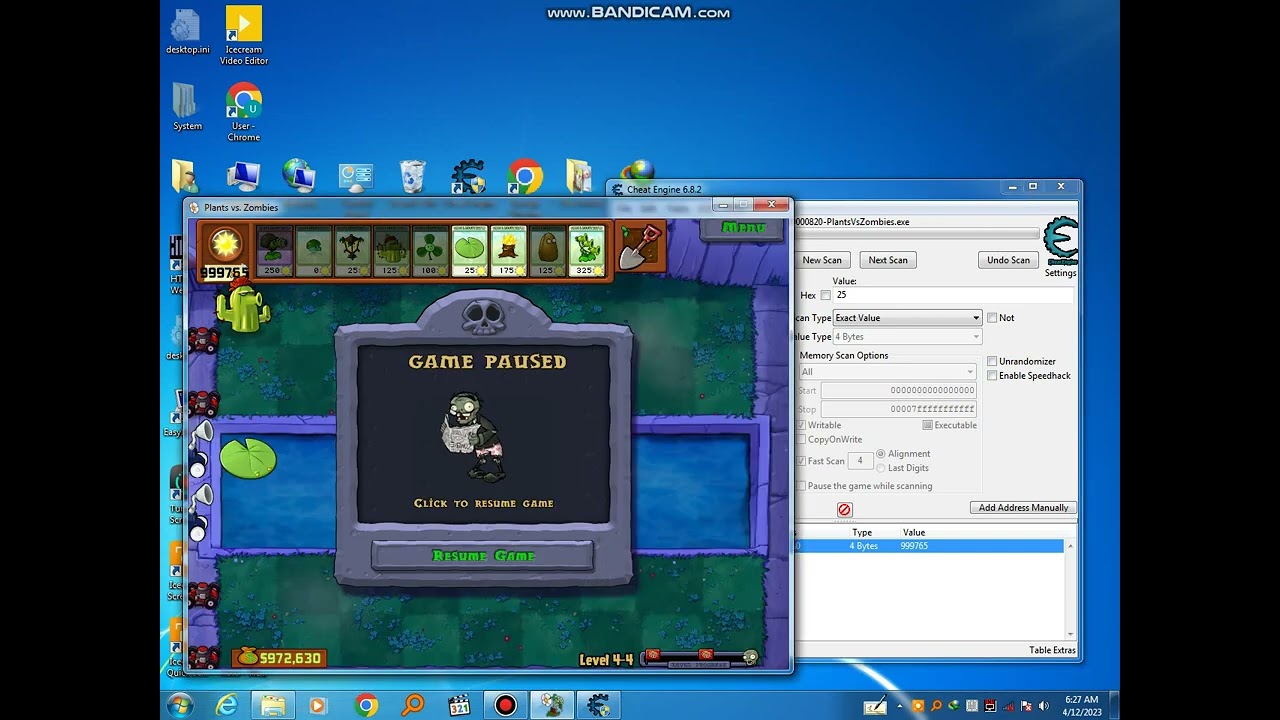
Task: Click the level progress meter
Action: click(x=701, y=658)
